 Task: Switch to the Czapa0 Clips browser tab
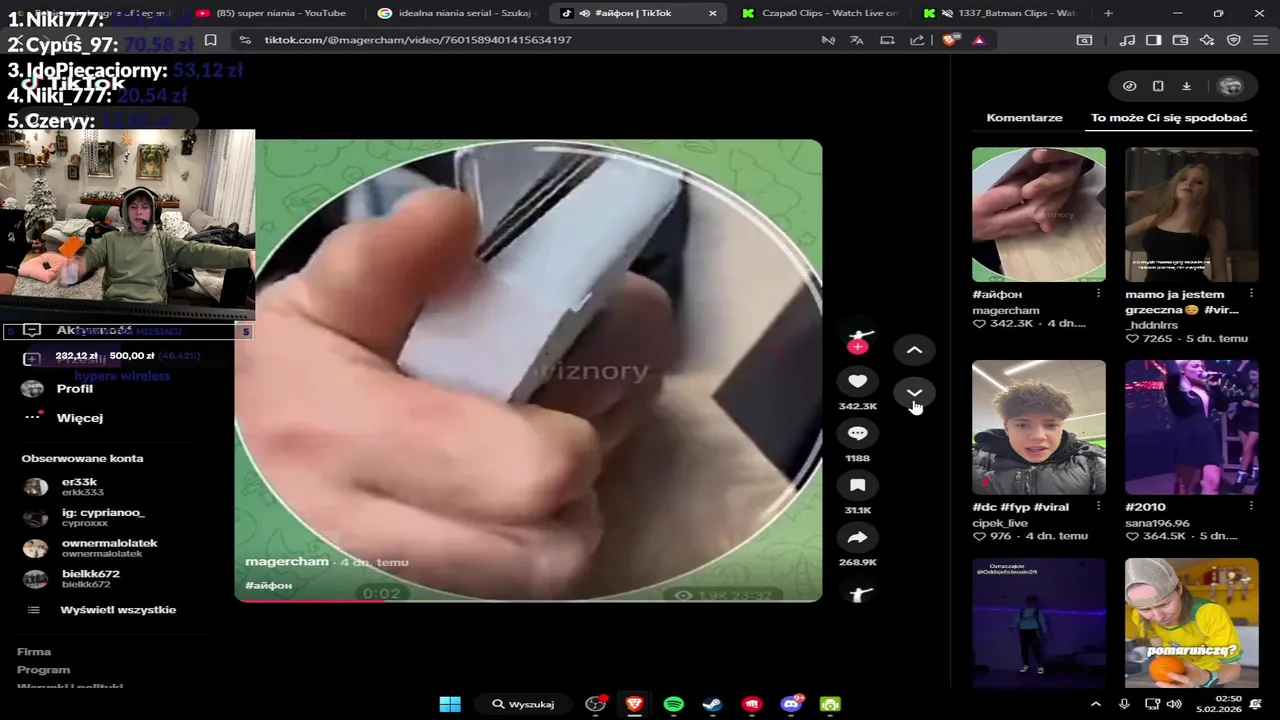pos(820,13)
